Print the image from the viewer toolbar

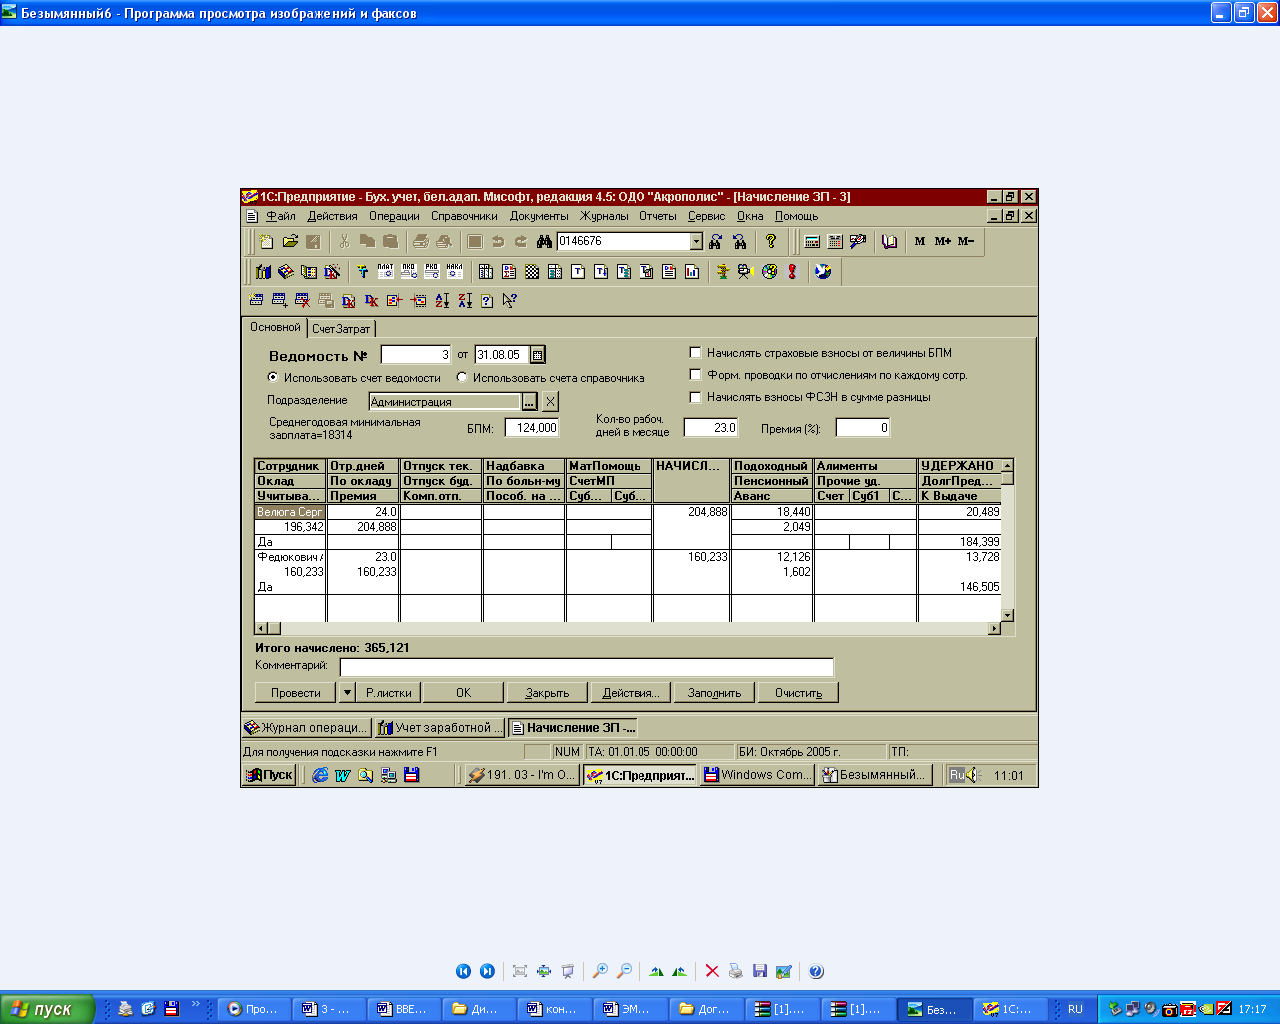tap(736, 971)
